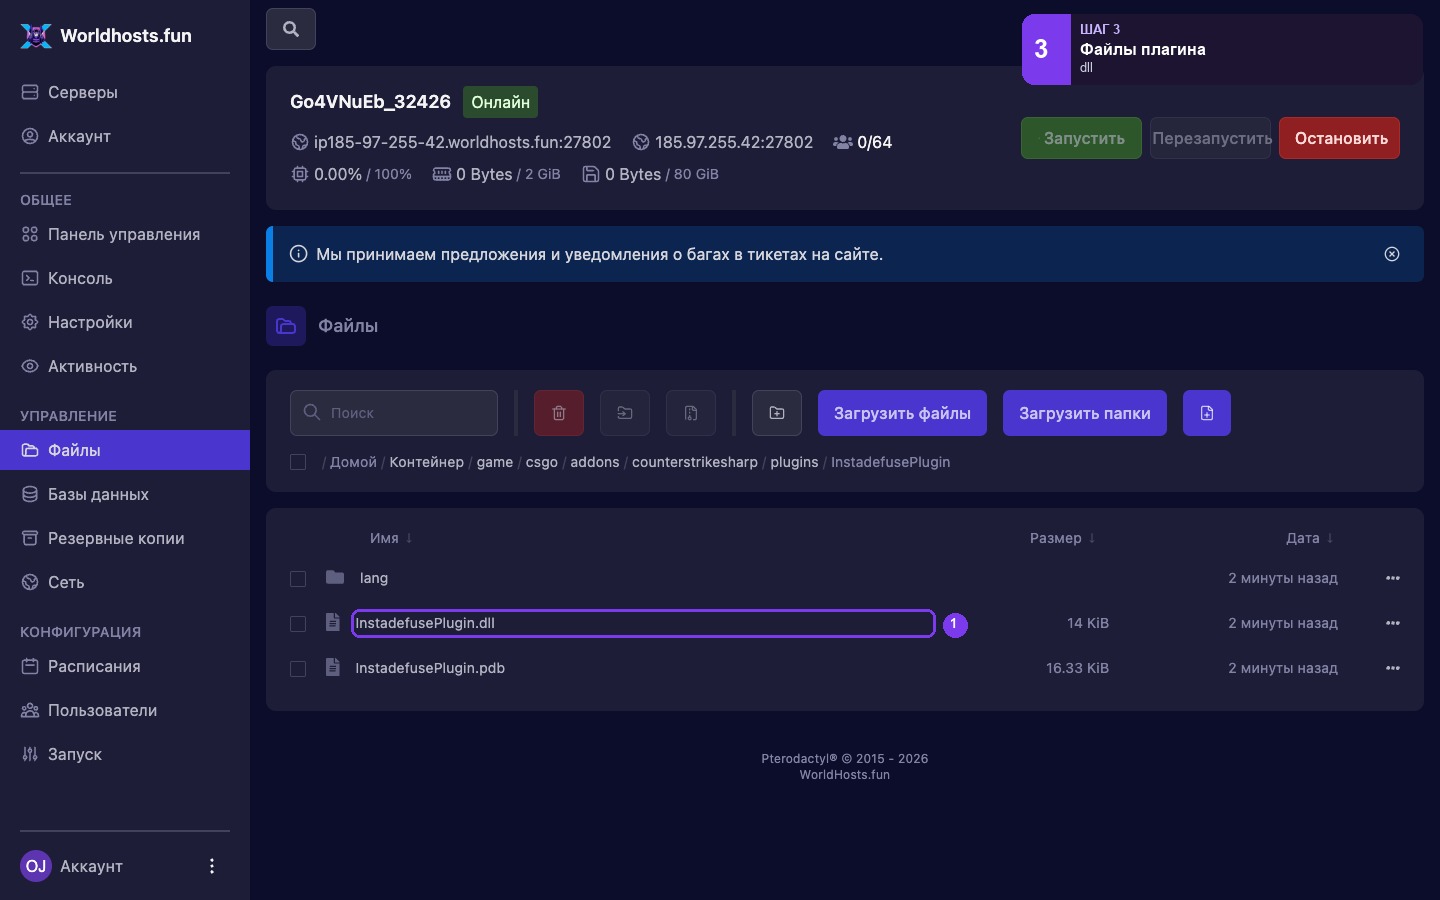Click the move files toolbar icon

click(x=625, y=413)
